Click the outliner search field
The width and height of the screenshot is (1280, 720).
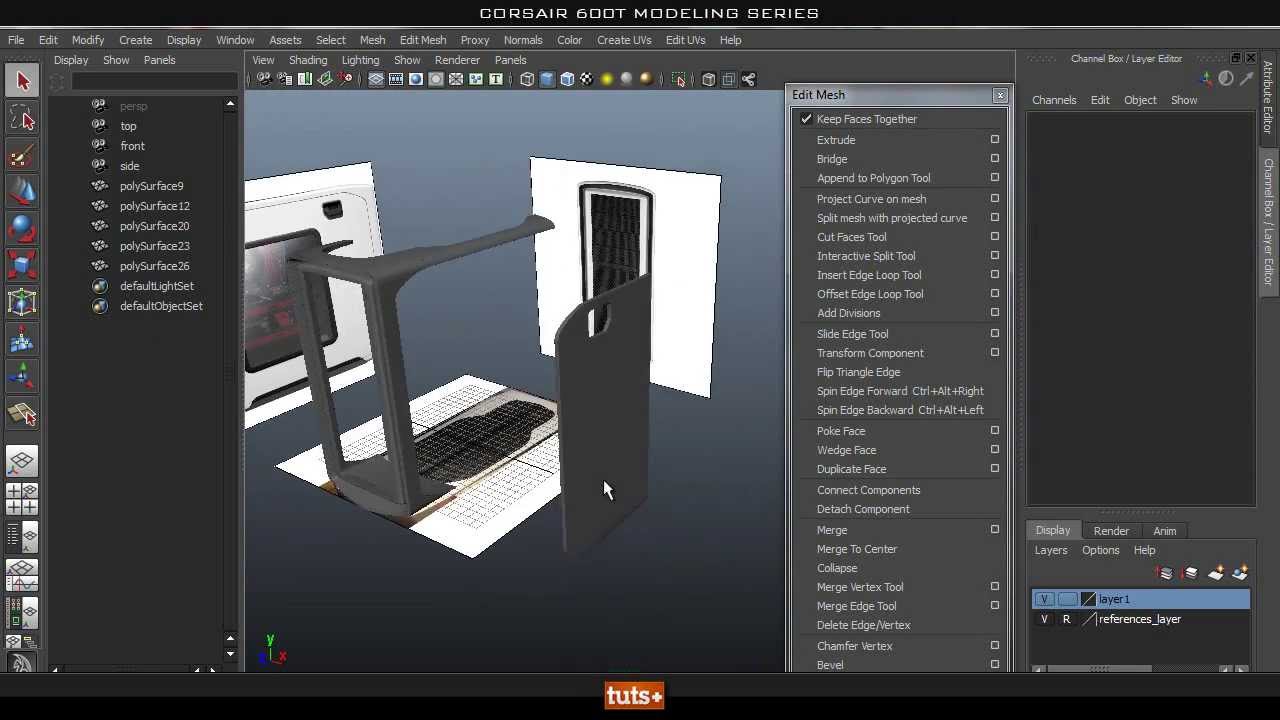coord(155,81)
